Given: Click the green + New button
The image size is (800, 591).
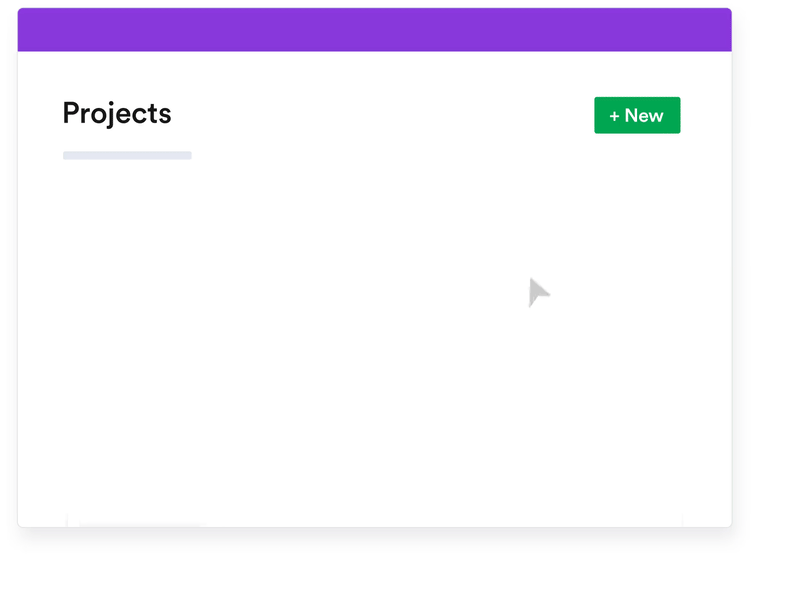Looking at the screenshot, I should 637,115.
